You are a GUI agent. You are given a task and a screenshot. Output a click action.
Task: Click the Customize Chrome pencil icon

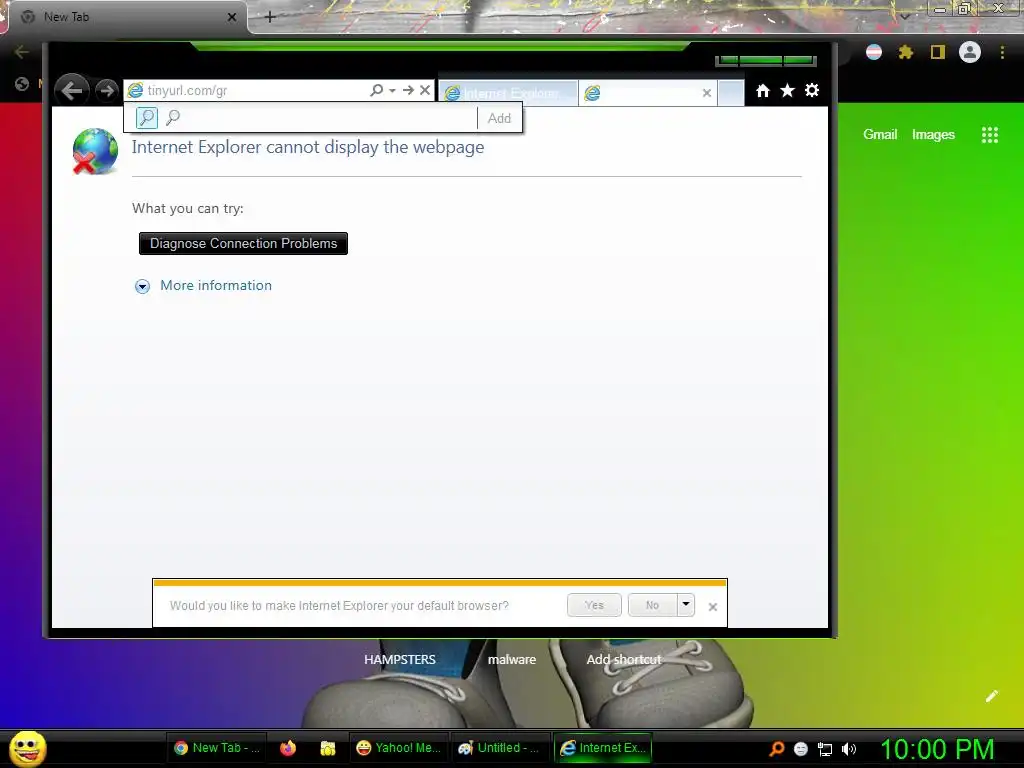pyautogui.click(x=992, y=696)
